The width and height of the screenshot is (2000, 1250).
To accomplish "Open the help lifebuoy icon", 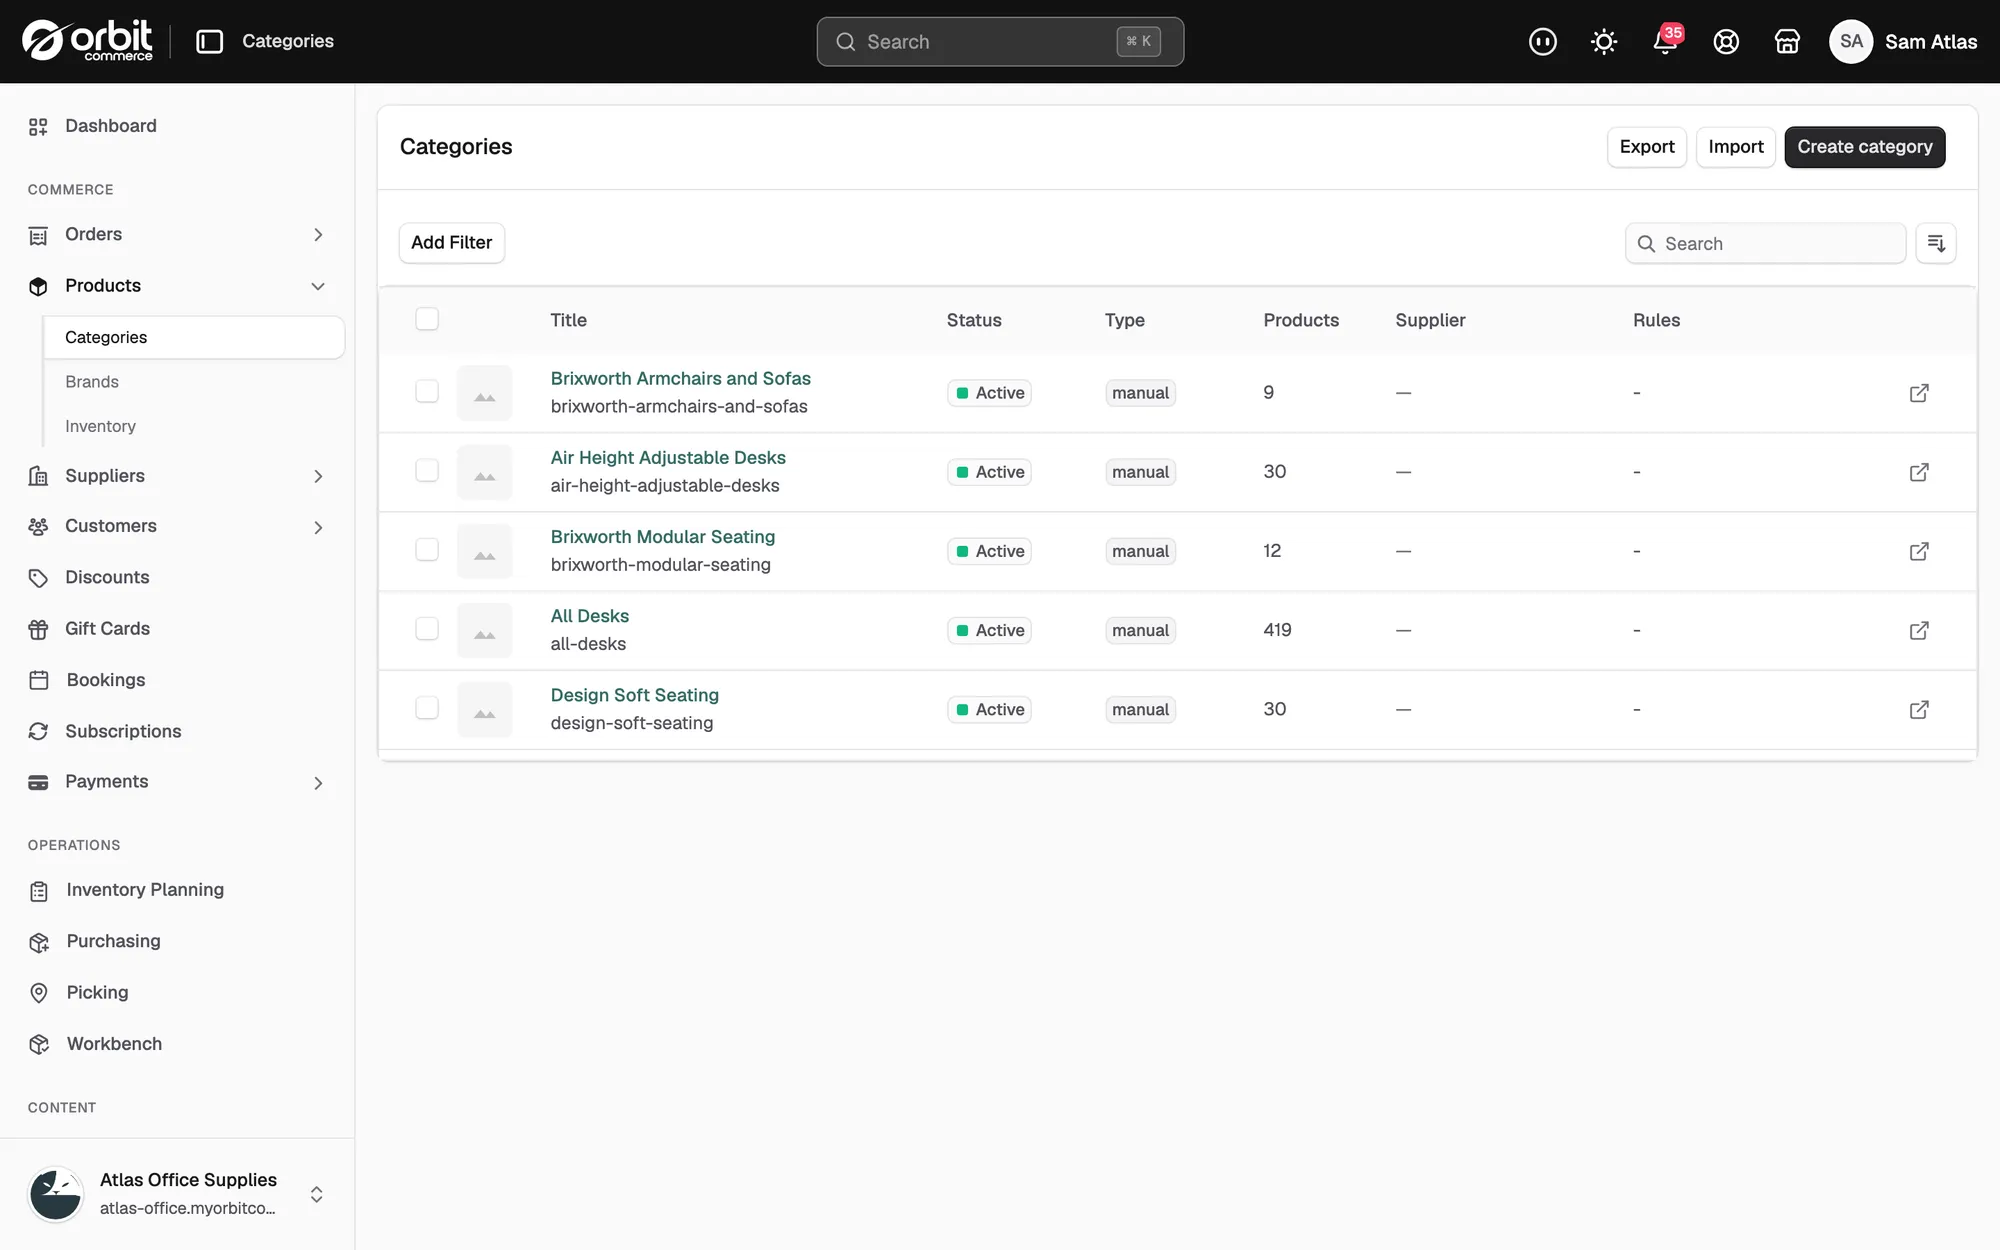I will tap(1726, 41).
